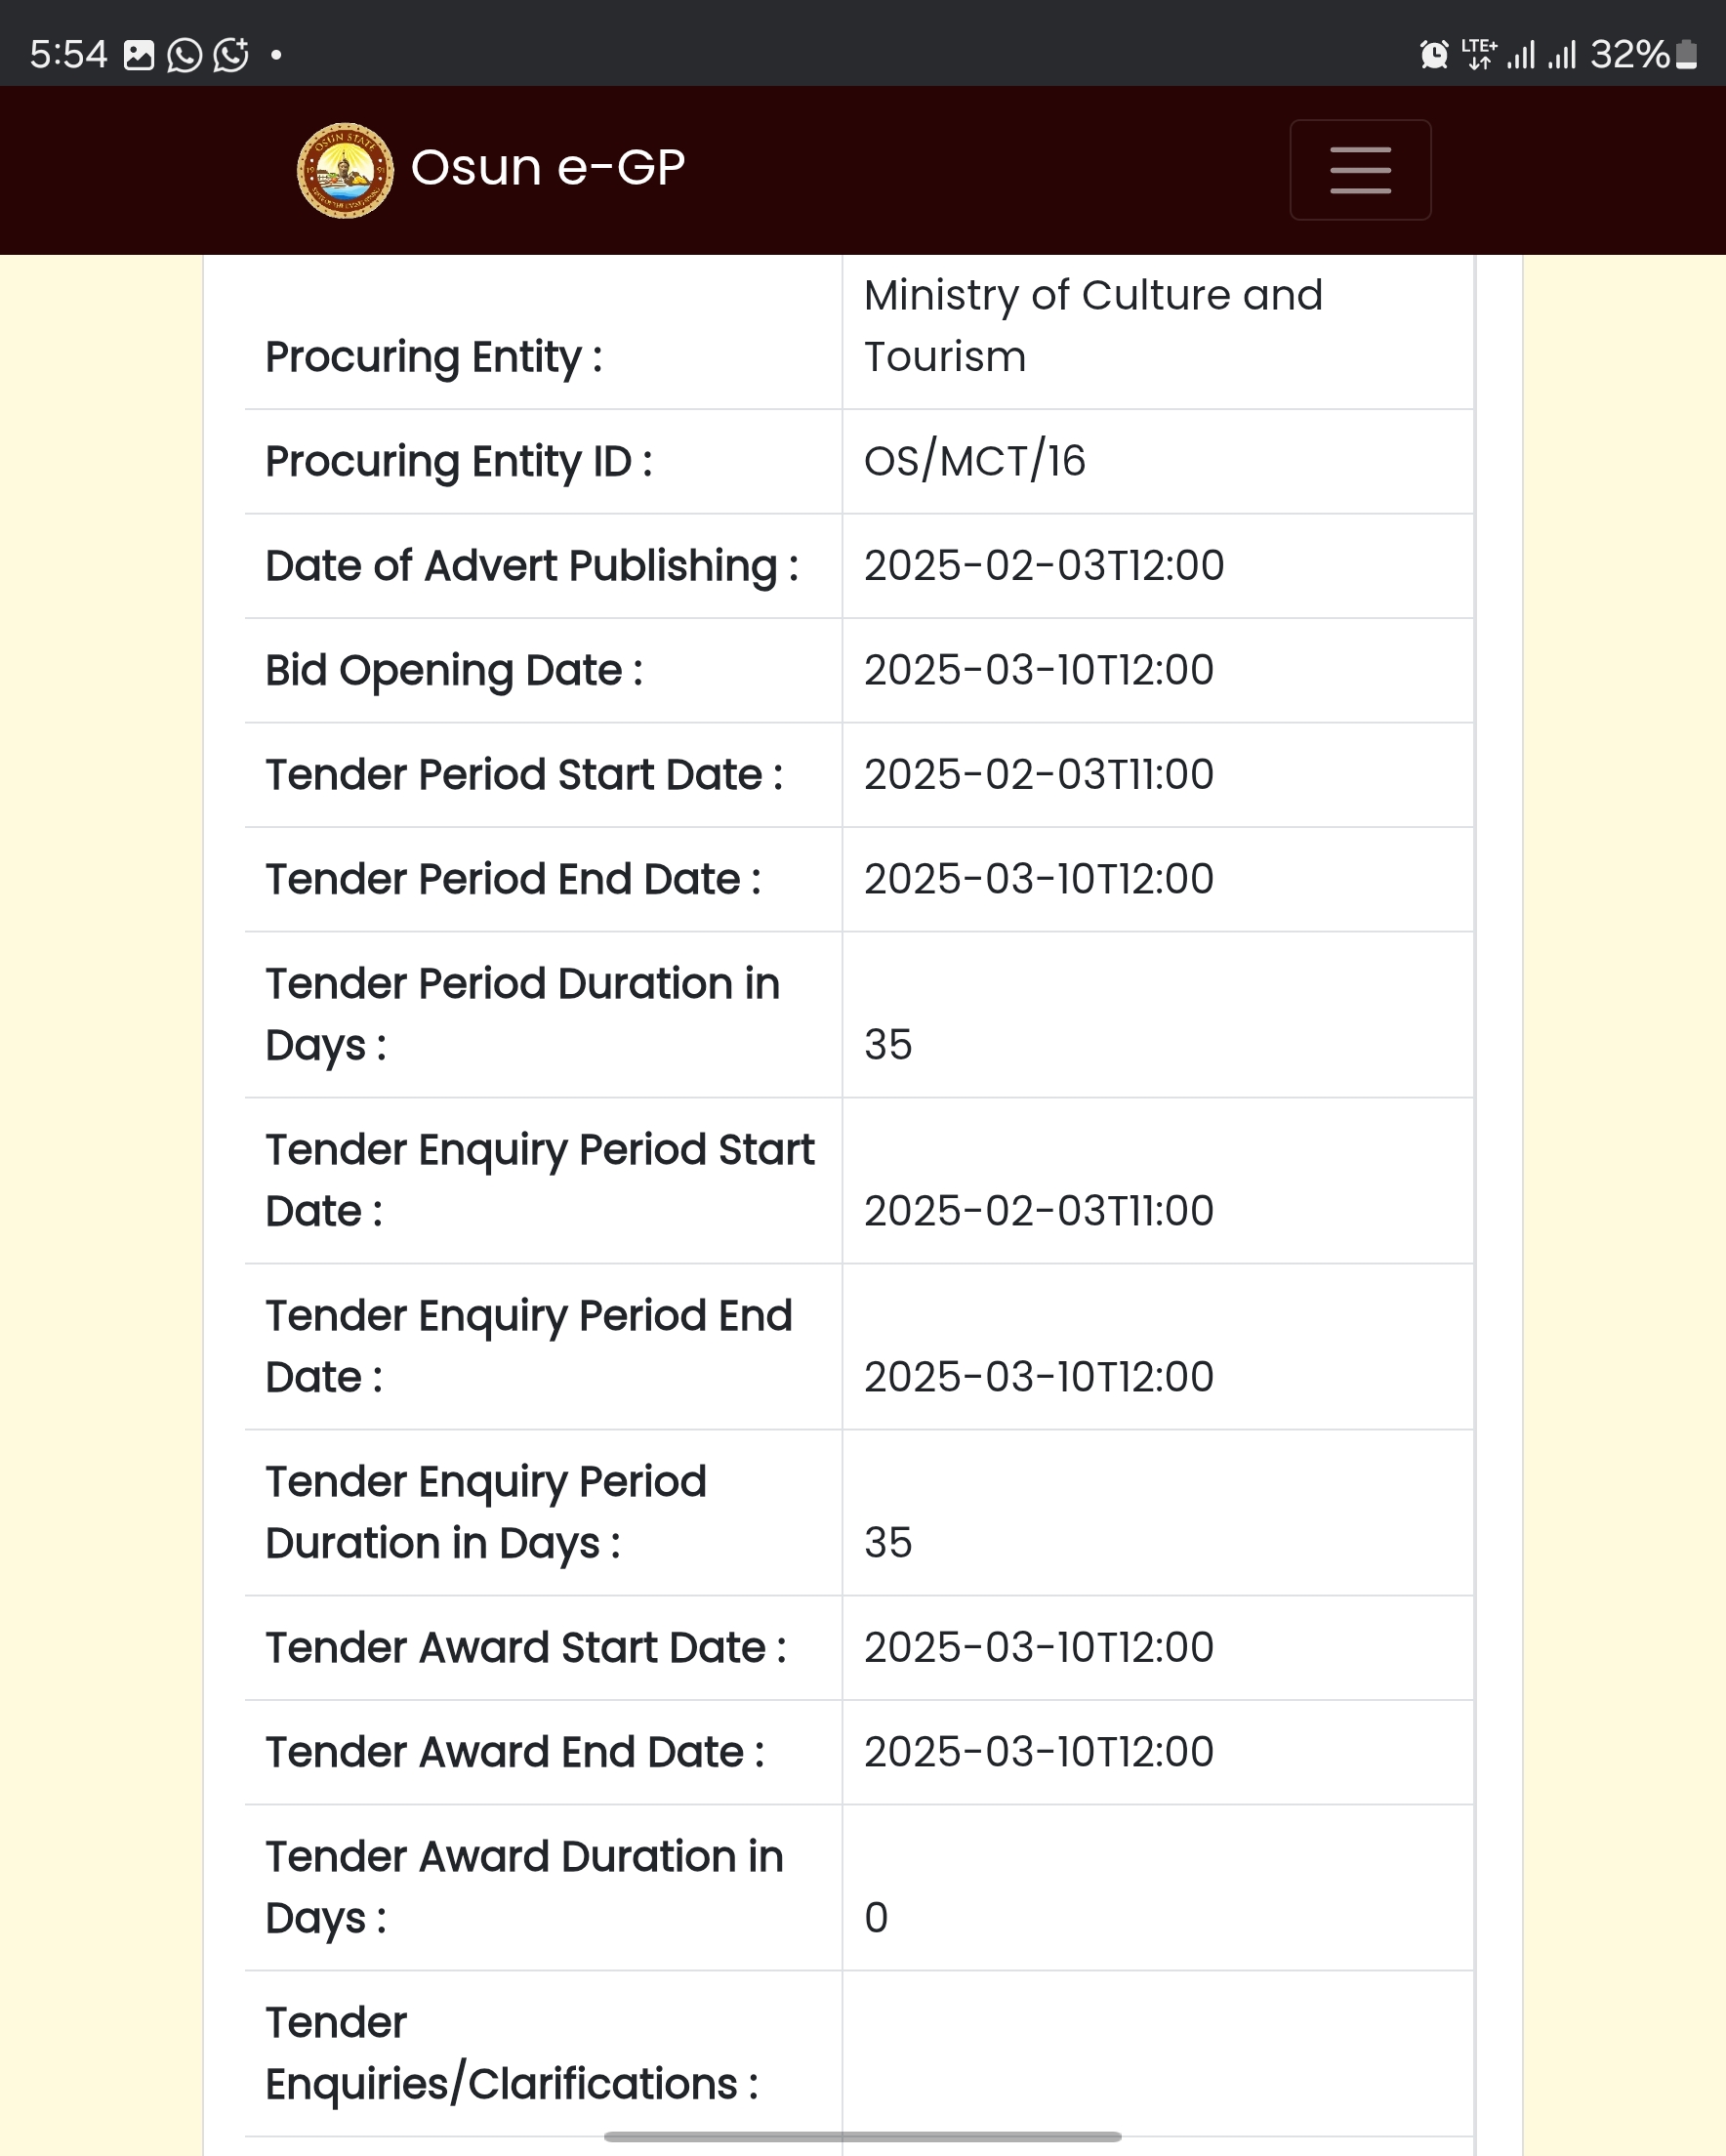Tap the 5:54 clock in status bar
Image resolution: width=1726 pixels, height=2156 pixels.
[68, 54]
